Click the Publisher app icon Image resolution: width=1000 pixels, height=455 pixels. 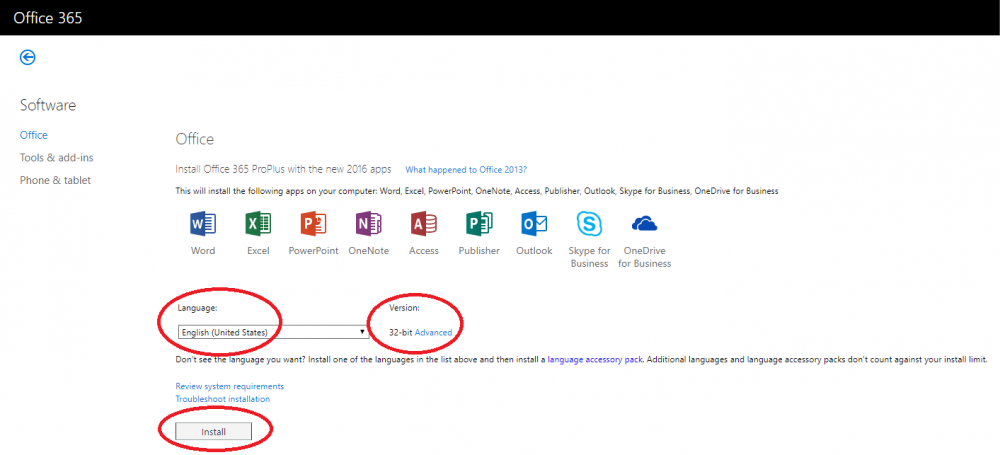point(479,224)
